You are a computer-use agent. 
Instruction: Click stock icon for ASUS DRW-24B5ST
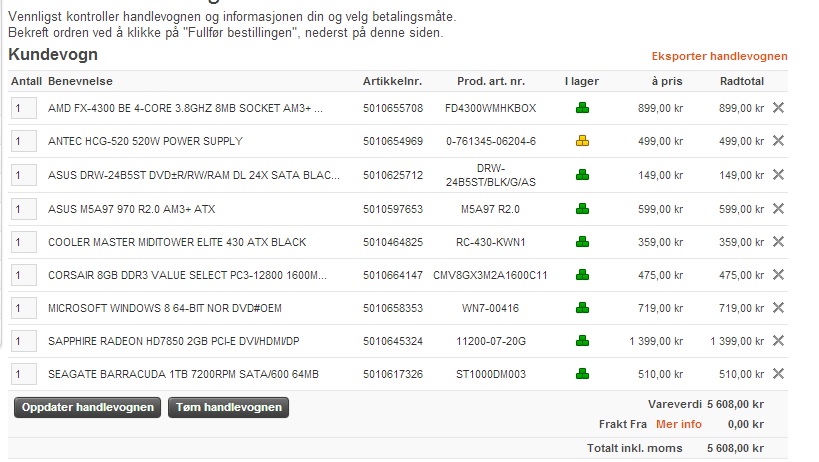(x=582, y=175)
